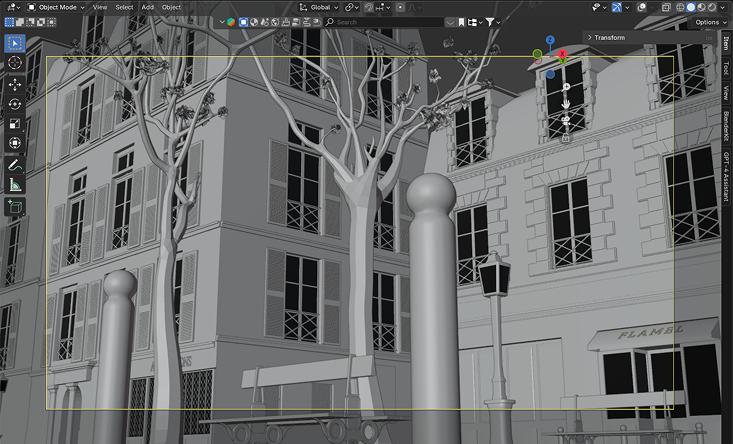The image size is (733, 444).
Task: Toggle X-Ray mode
Action: [x=666, y=7]
